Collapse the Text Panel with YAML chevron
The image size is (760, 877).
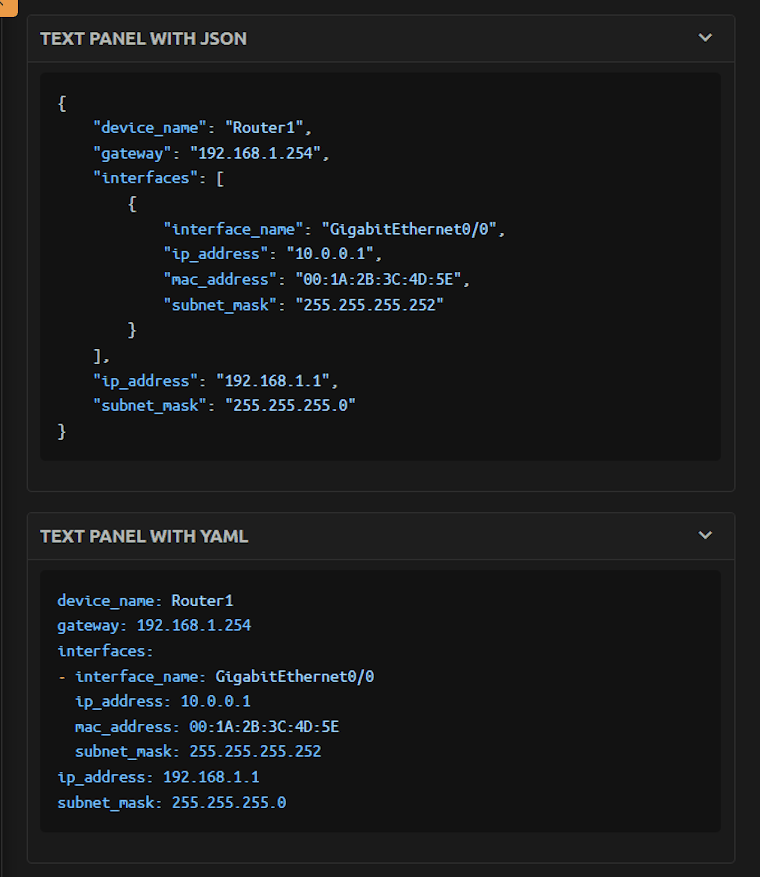click(705, 535)
